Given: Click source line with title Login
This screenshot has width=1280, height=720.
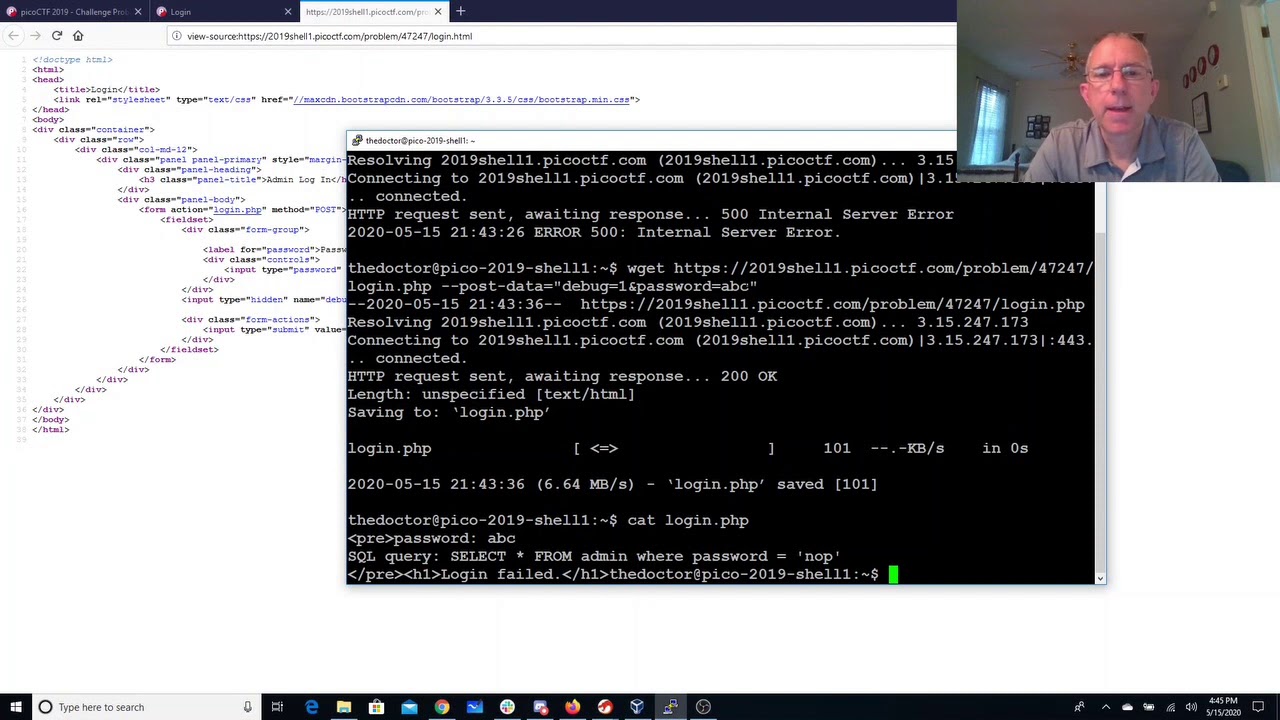Looking at the screenshot, I should (106, 90).
